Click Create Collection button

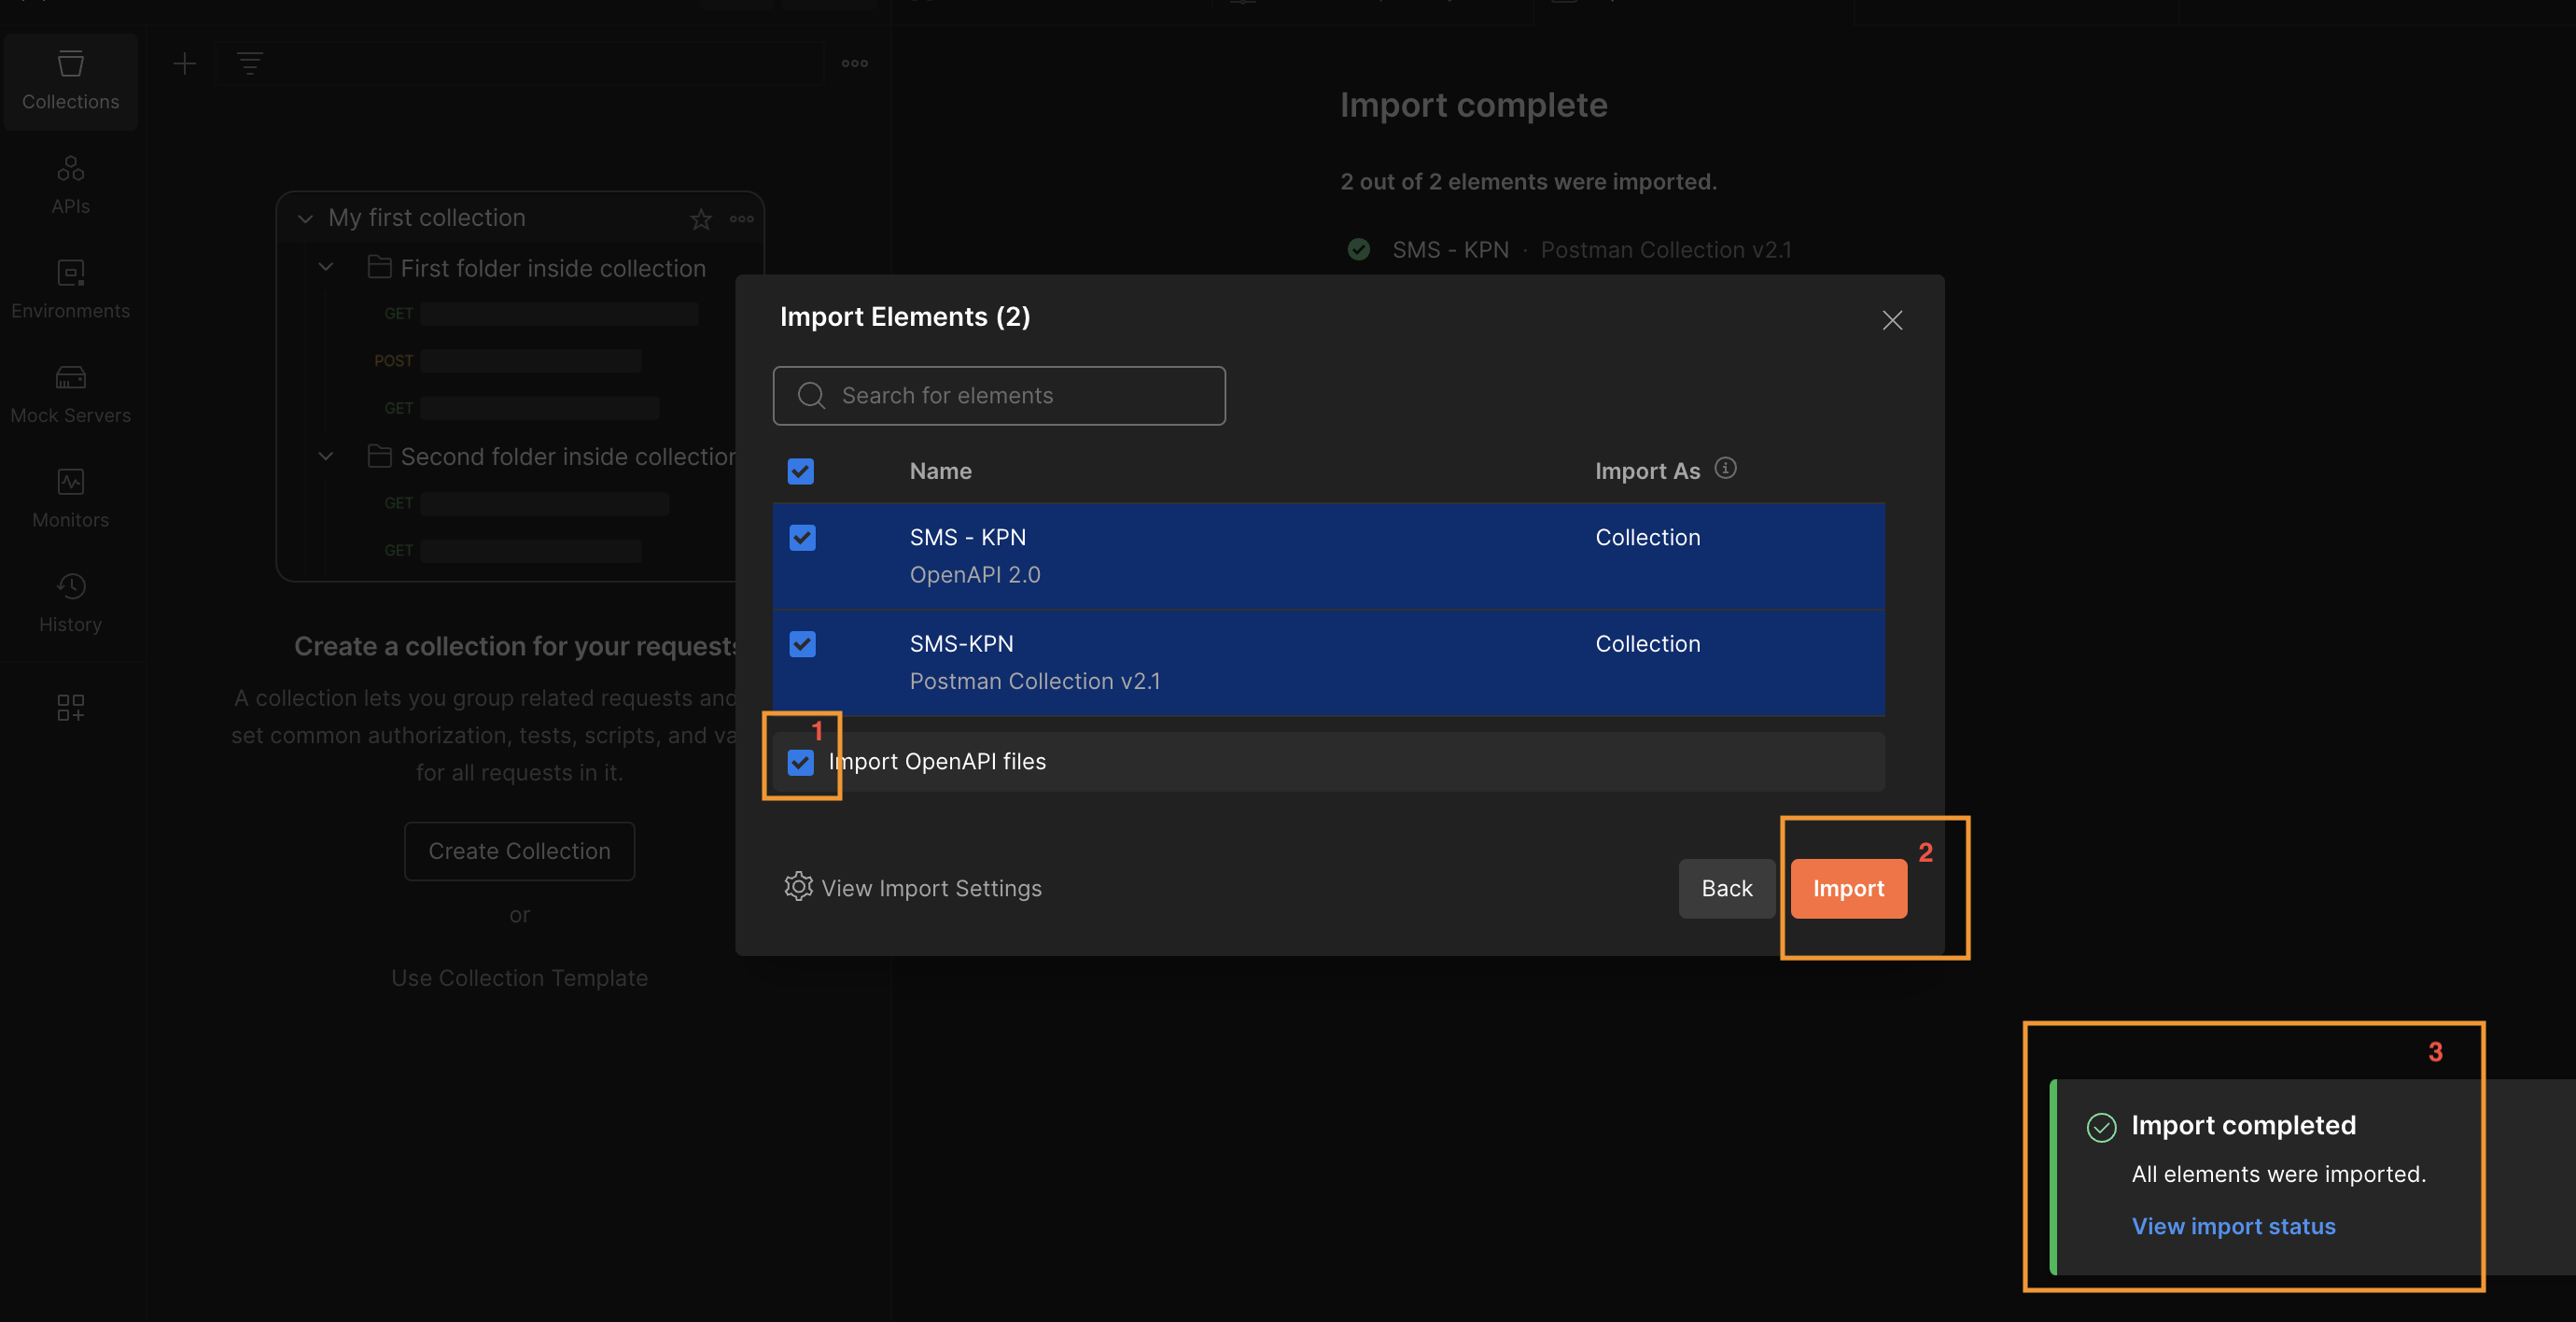point(519,851)
